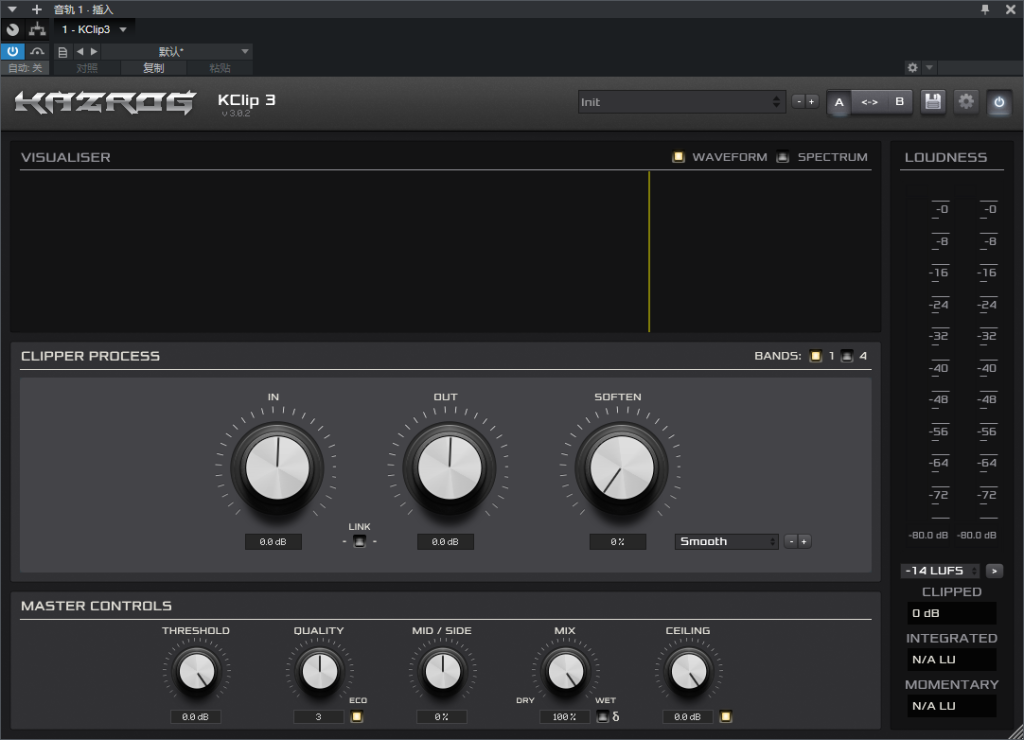This screenshot has height=740, width=1024.
Task: Select B state slot
Action: (x=899, y=102)
